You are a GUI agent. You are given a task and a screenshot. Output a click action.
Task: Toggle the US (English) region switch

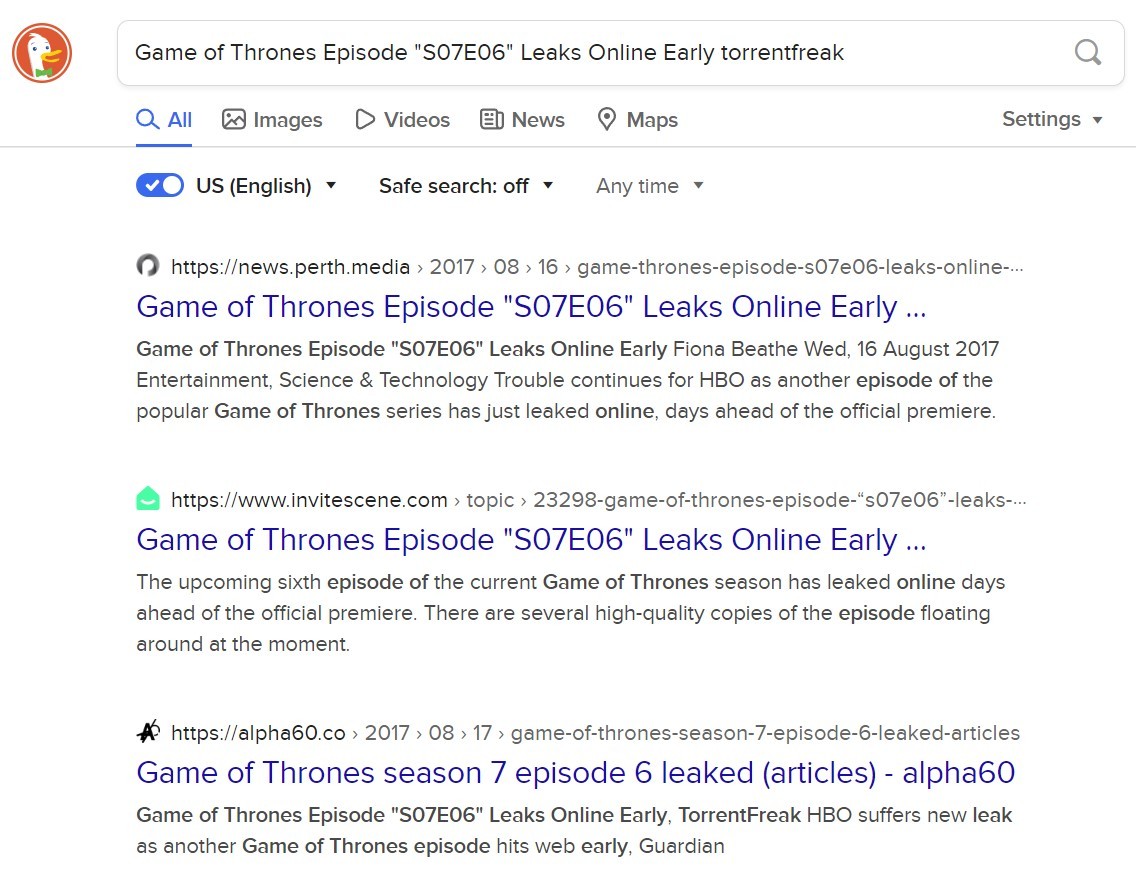pyautogui.click(x=160, y=185)
